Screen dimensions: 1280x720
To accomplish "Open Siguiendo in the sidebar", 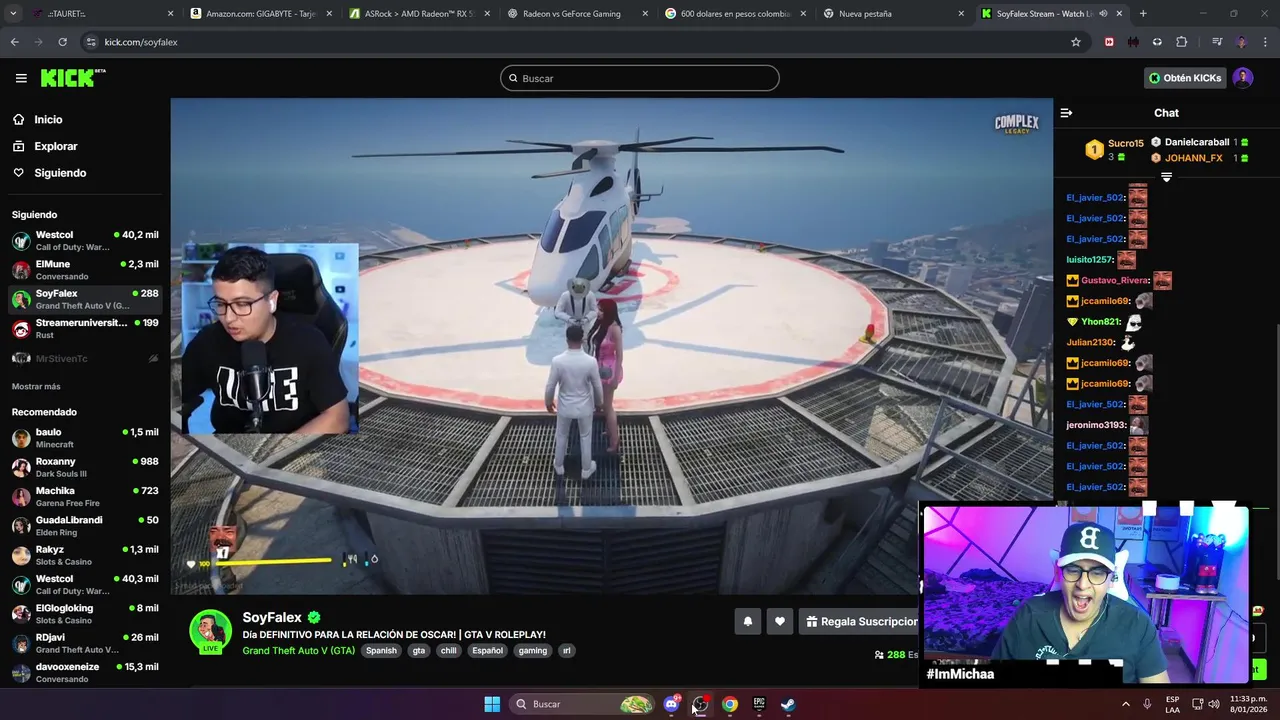I will (60, 173).
